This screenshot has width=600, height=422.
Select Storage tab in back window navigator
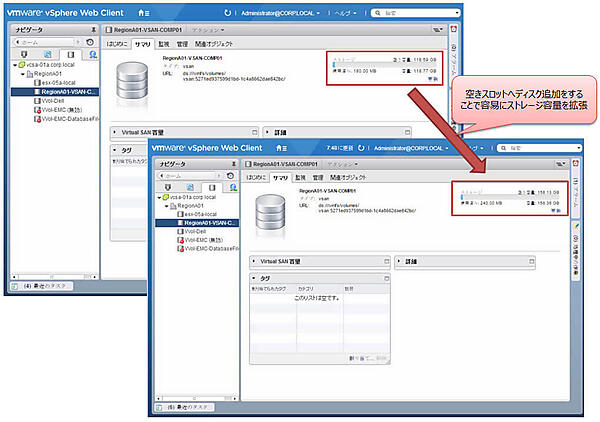pyautogui.click(x=71, y=54)
